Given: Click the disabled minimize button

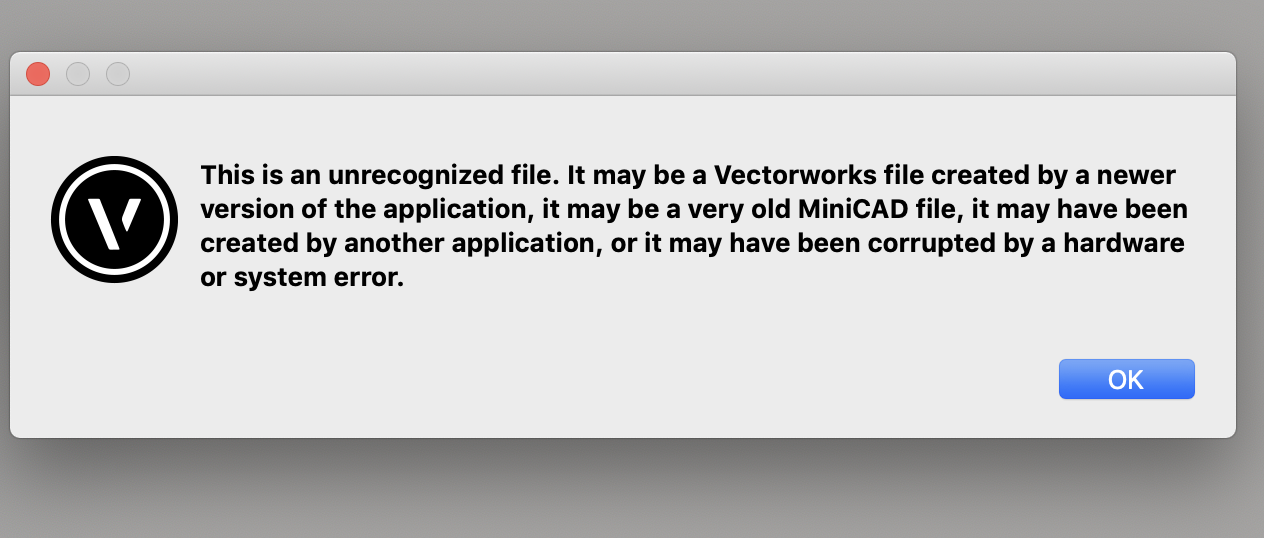Looking at the screenshot, I should (78, 74).
